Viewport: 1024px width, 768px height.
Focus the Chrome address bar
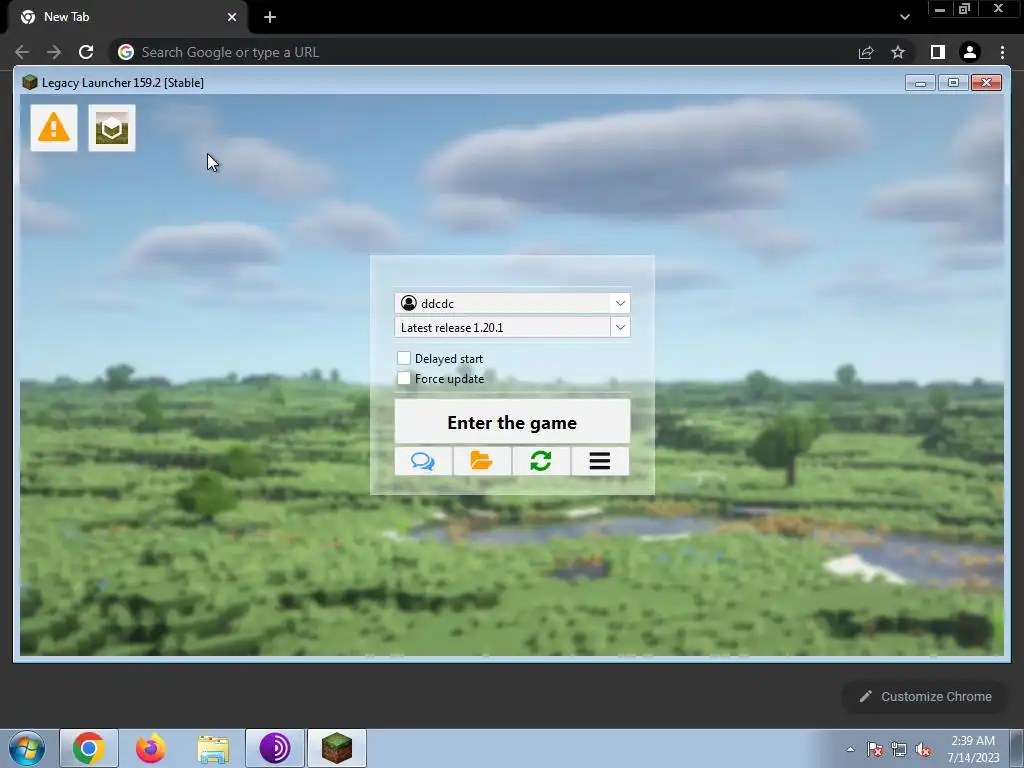click(483, 52)
